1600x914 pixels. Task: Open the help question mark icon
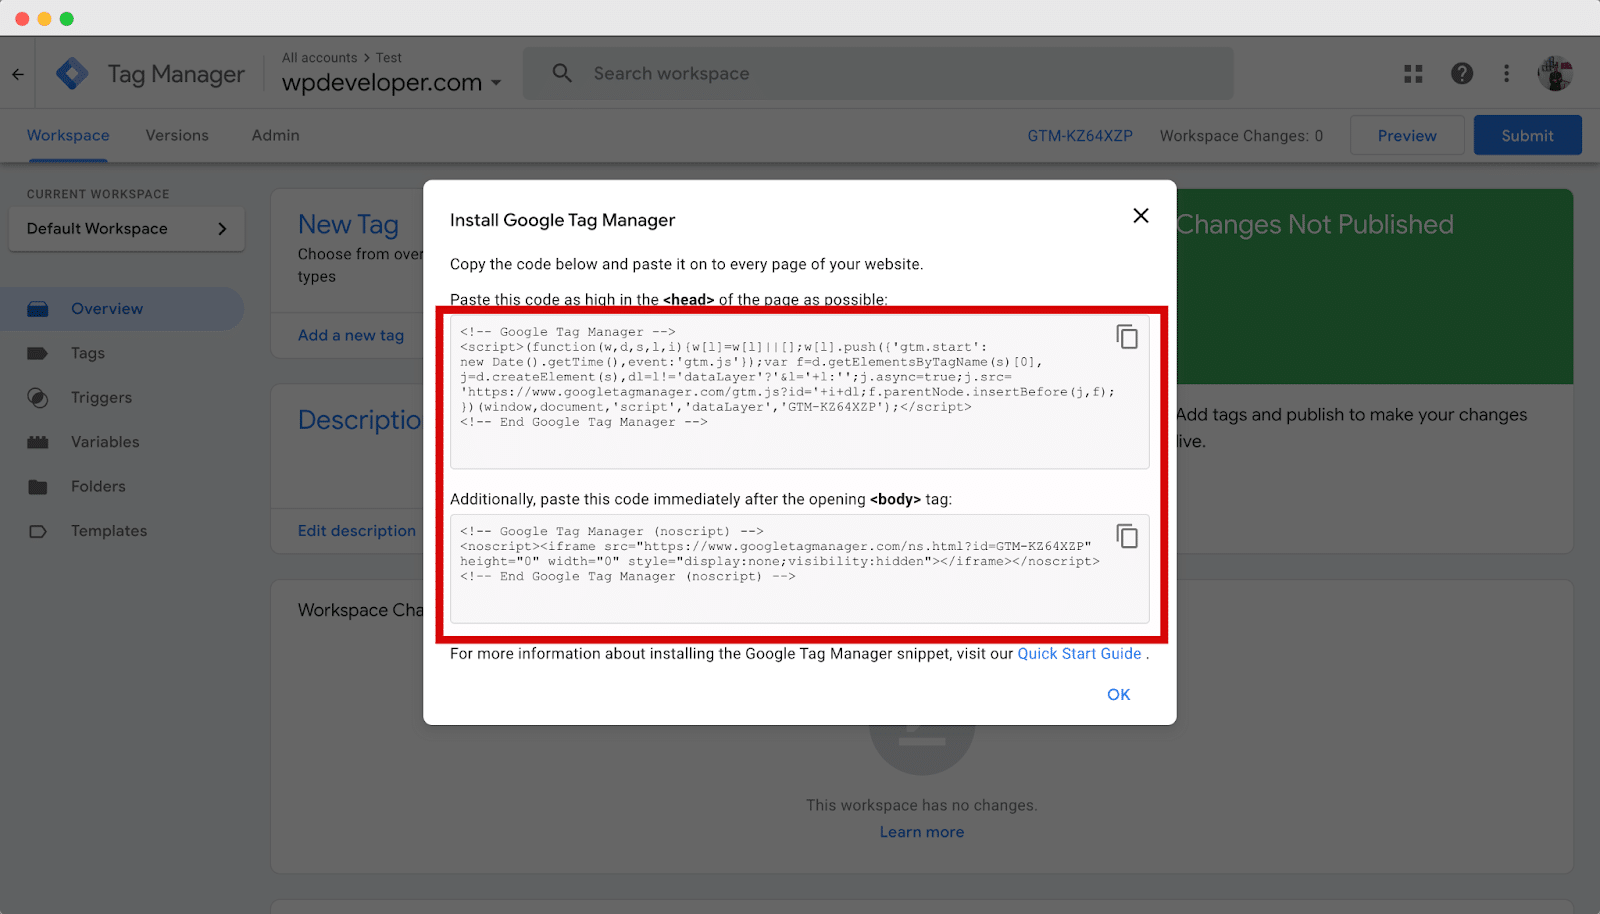tap(1462, 73)
